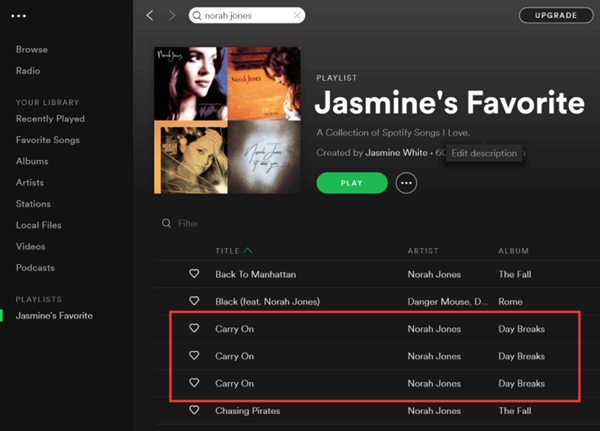Click the UPGRADE button
This screenshot has height=431, width=600.
(x=556, y=15)
